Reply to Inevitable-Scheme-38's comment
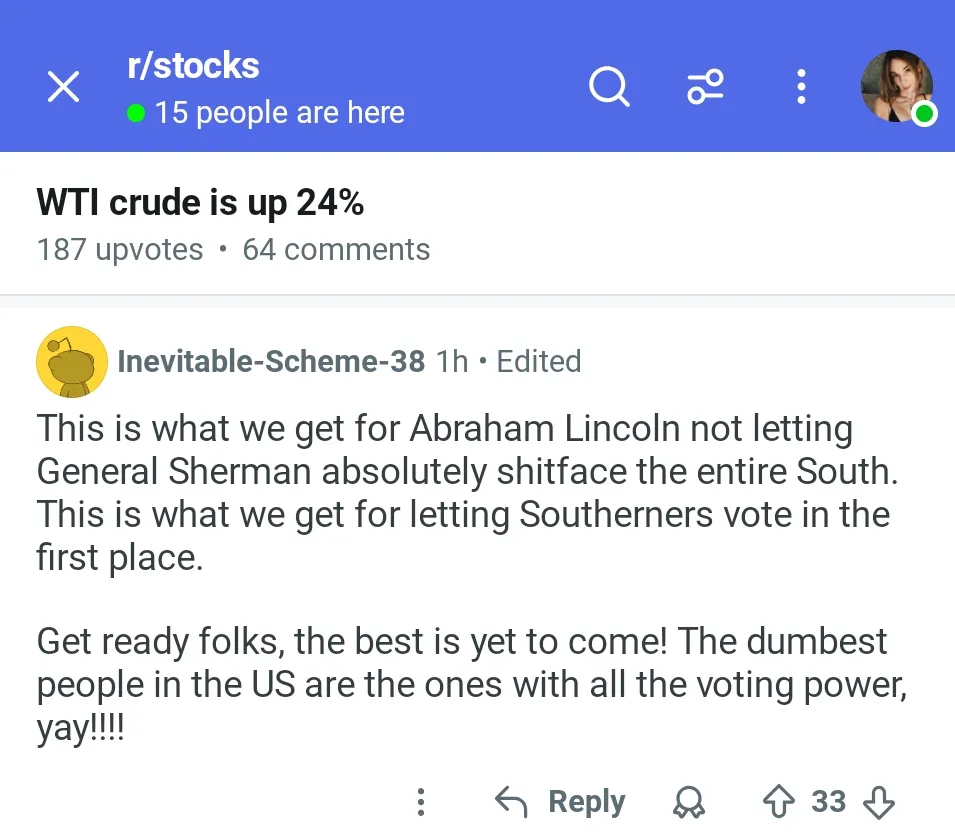The image size is (955, 840). pyautogui.click(x=561, y=801)
